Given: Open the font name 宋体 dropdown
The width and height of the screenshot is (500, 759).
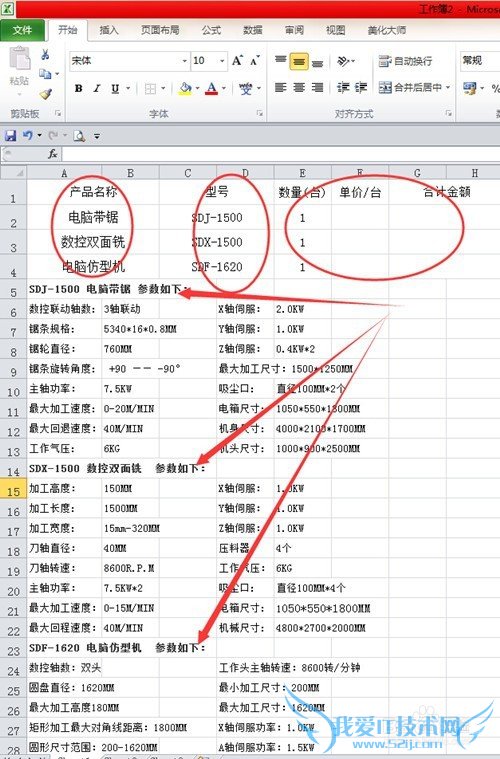Looking at the screenshot, I should 184,61.
